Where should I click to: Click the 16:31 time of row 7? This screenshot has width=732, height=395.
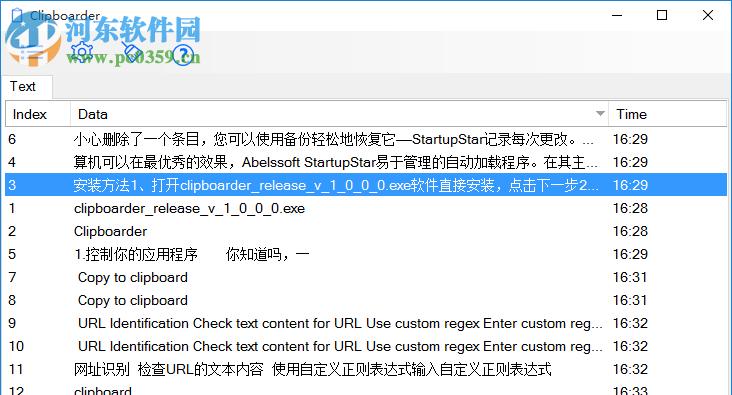pyautogui.click(x=630, y=277)
